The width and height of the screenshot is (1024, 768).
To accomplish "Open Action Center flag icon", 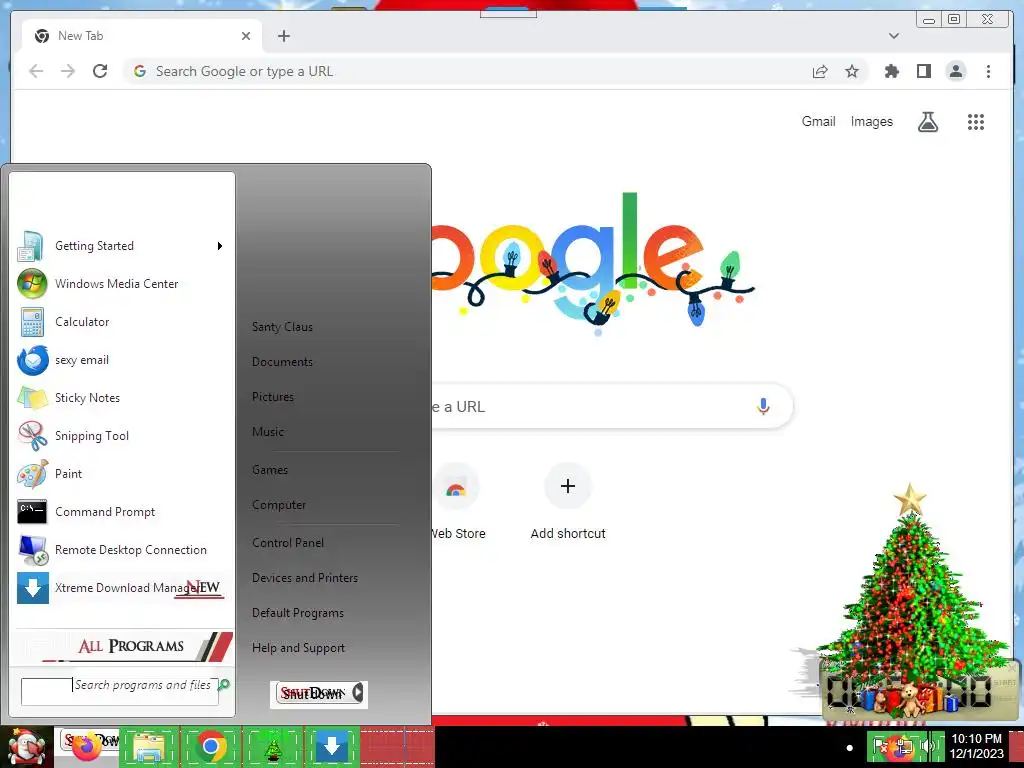I will coord(880,746).
